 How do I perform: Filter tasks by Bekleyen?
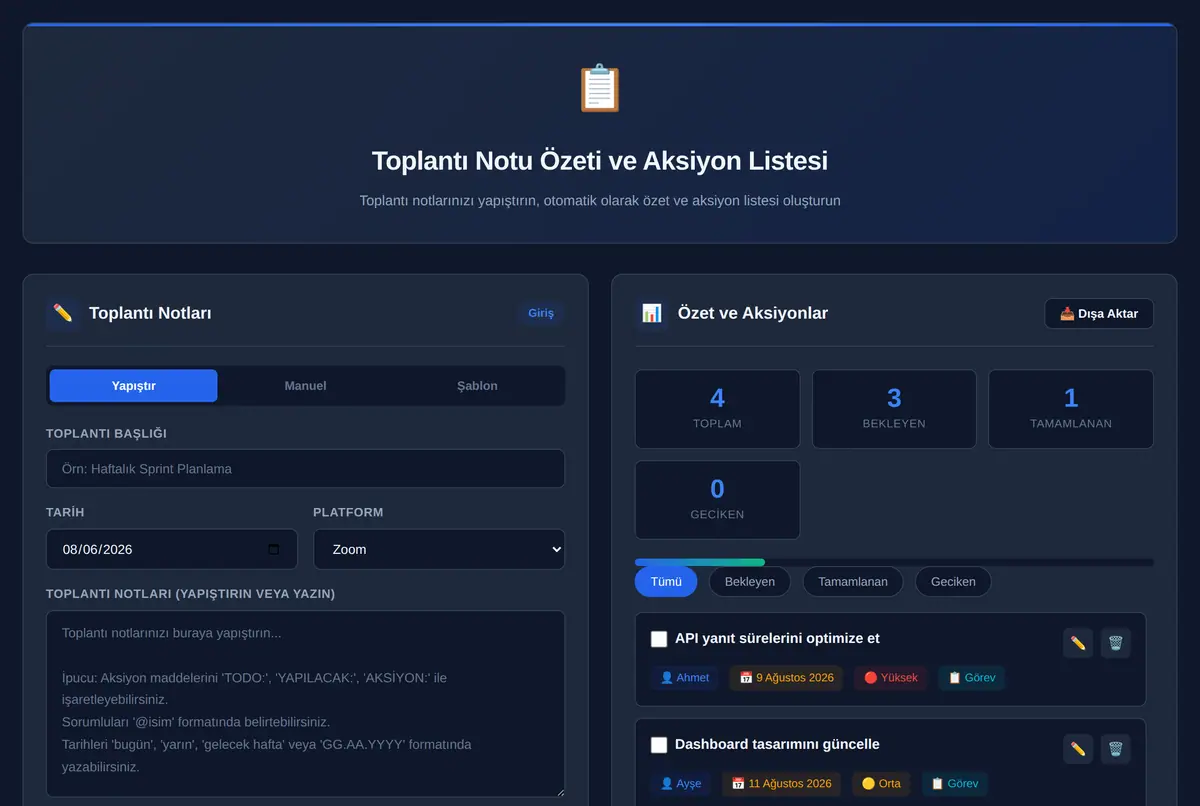click(750, 582)
